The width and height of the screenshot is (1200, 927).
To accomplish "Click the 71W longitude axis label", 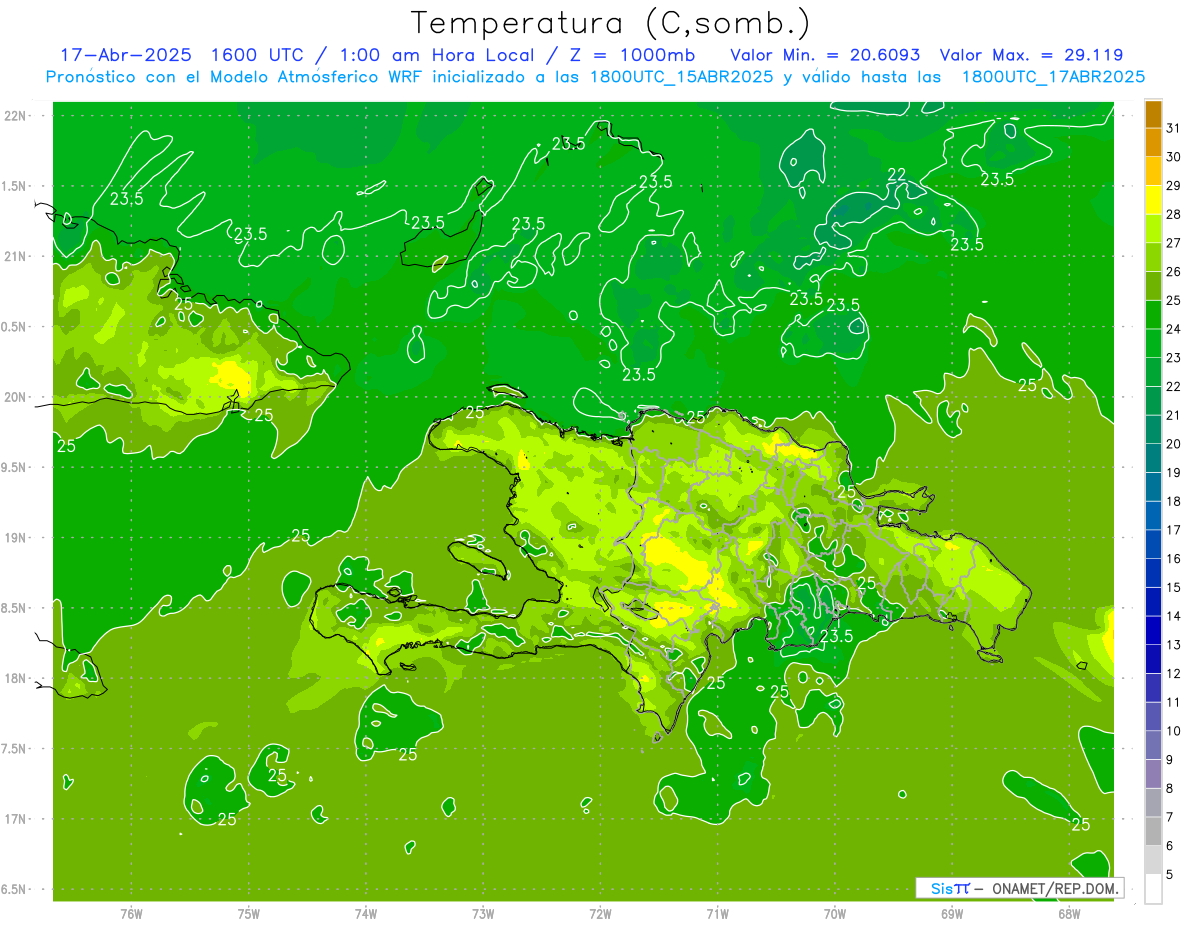I will pyautogui.click(x=717, y=914).
